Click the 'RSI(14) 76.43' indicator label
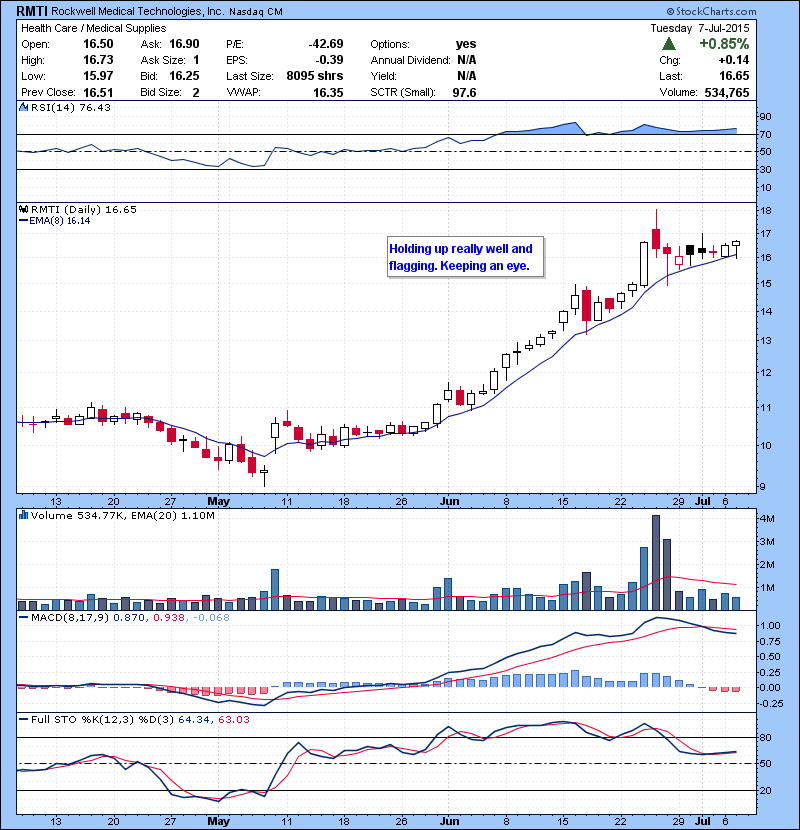Image resolution: width=800 pixels, height=830 pixels. (x=71, y=107)
